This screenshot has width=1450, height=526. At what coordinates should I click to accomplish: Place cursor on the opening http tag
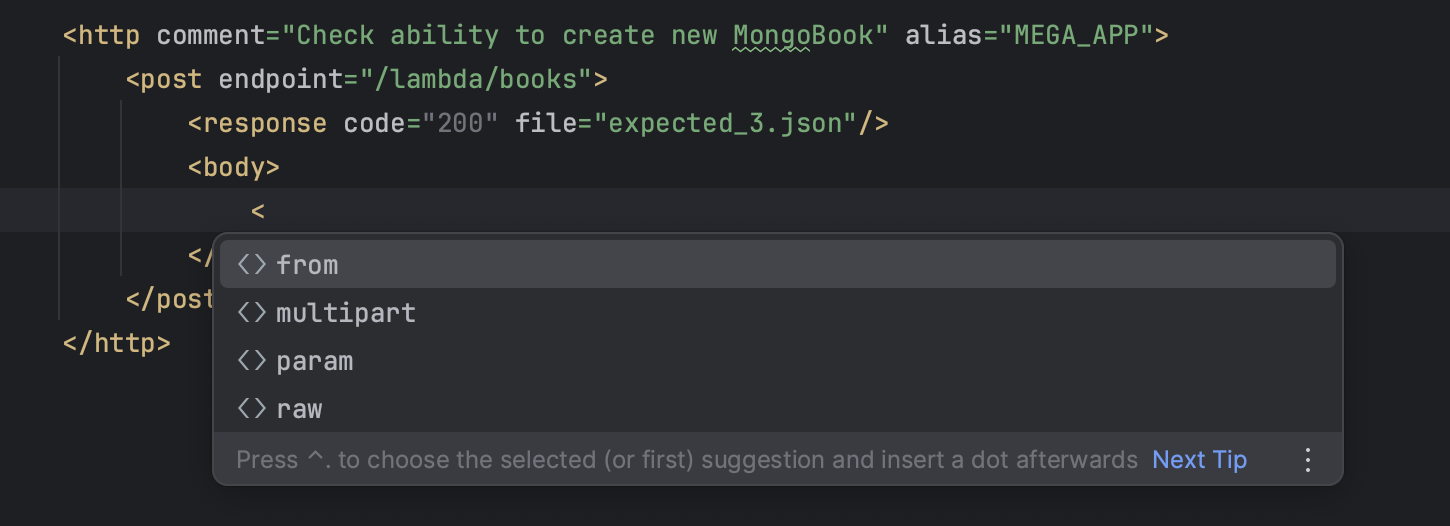click(x=102, y=36)
